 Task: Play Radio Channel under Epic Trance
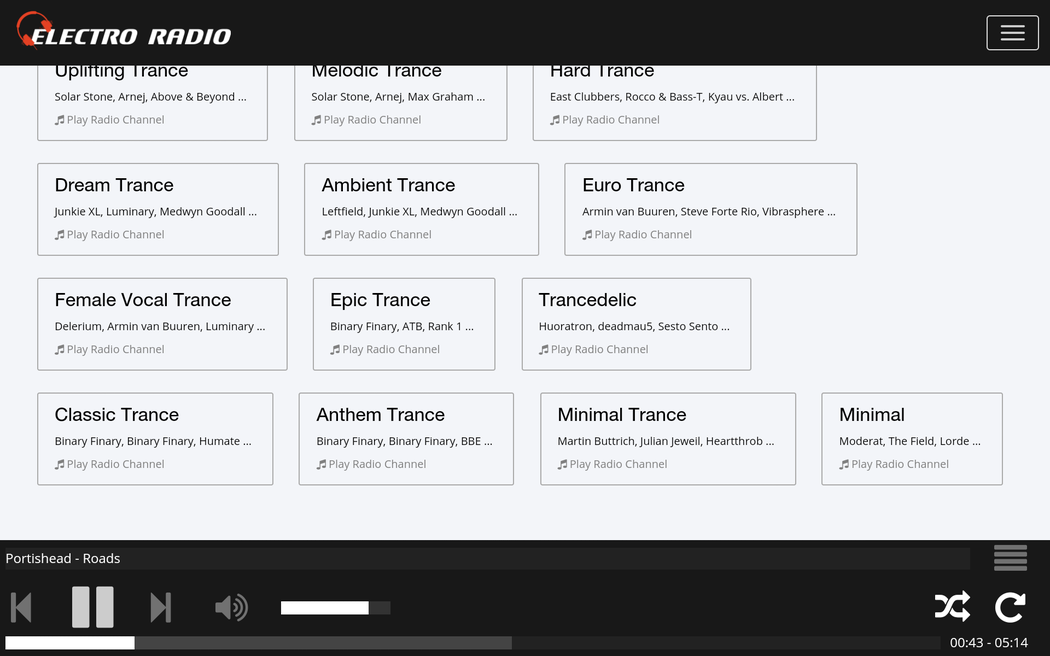point(391,350)
